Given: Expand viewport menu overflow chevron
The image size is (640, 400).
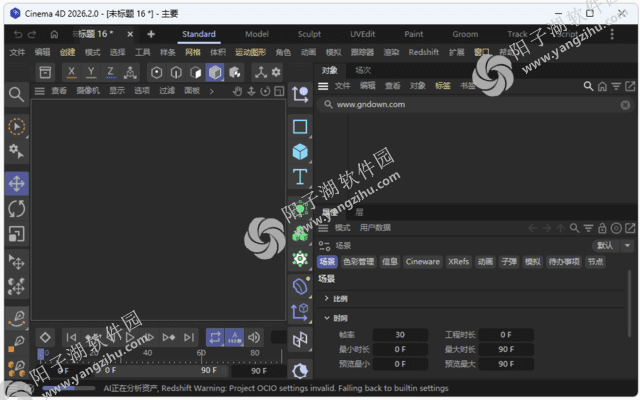Looking at the screenshot, I should [211, 91].
